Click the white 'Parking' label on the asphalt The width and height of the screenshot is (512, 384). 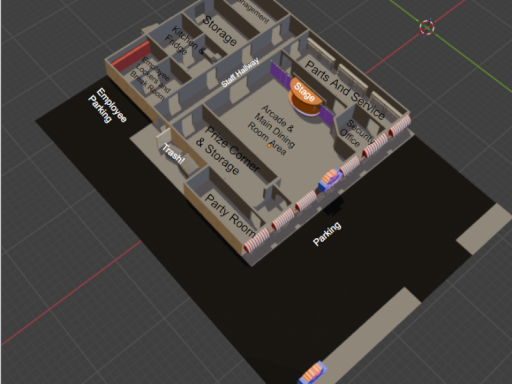tap(327, 234)
